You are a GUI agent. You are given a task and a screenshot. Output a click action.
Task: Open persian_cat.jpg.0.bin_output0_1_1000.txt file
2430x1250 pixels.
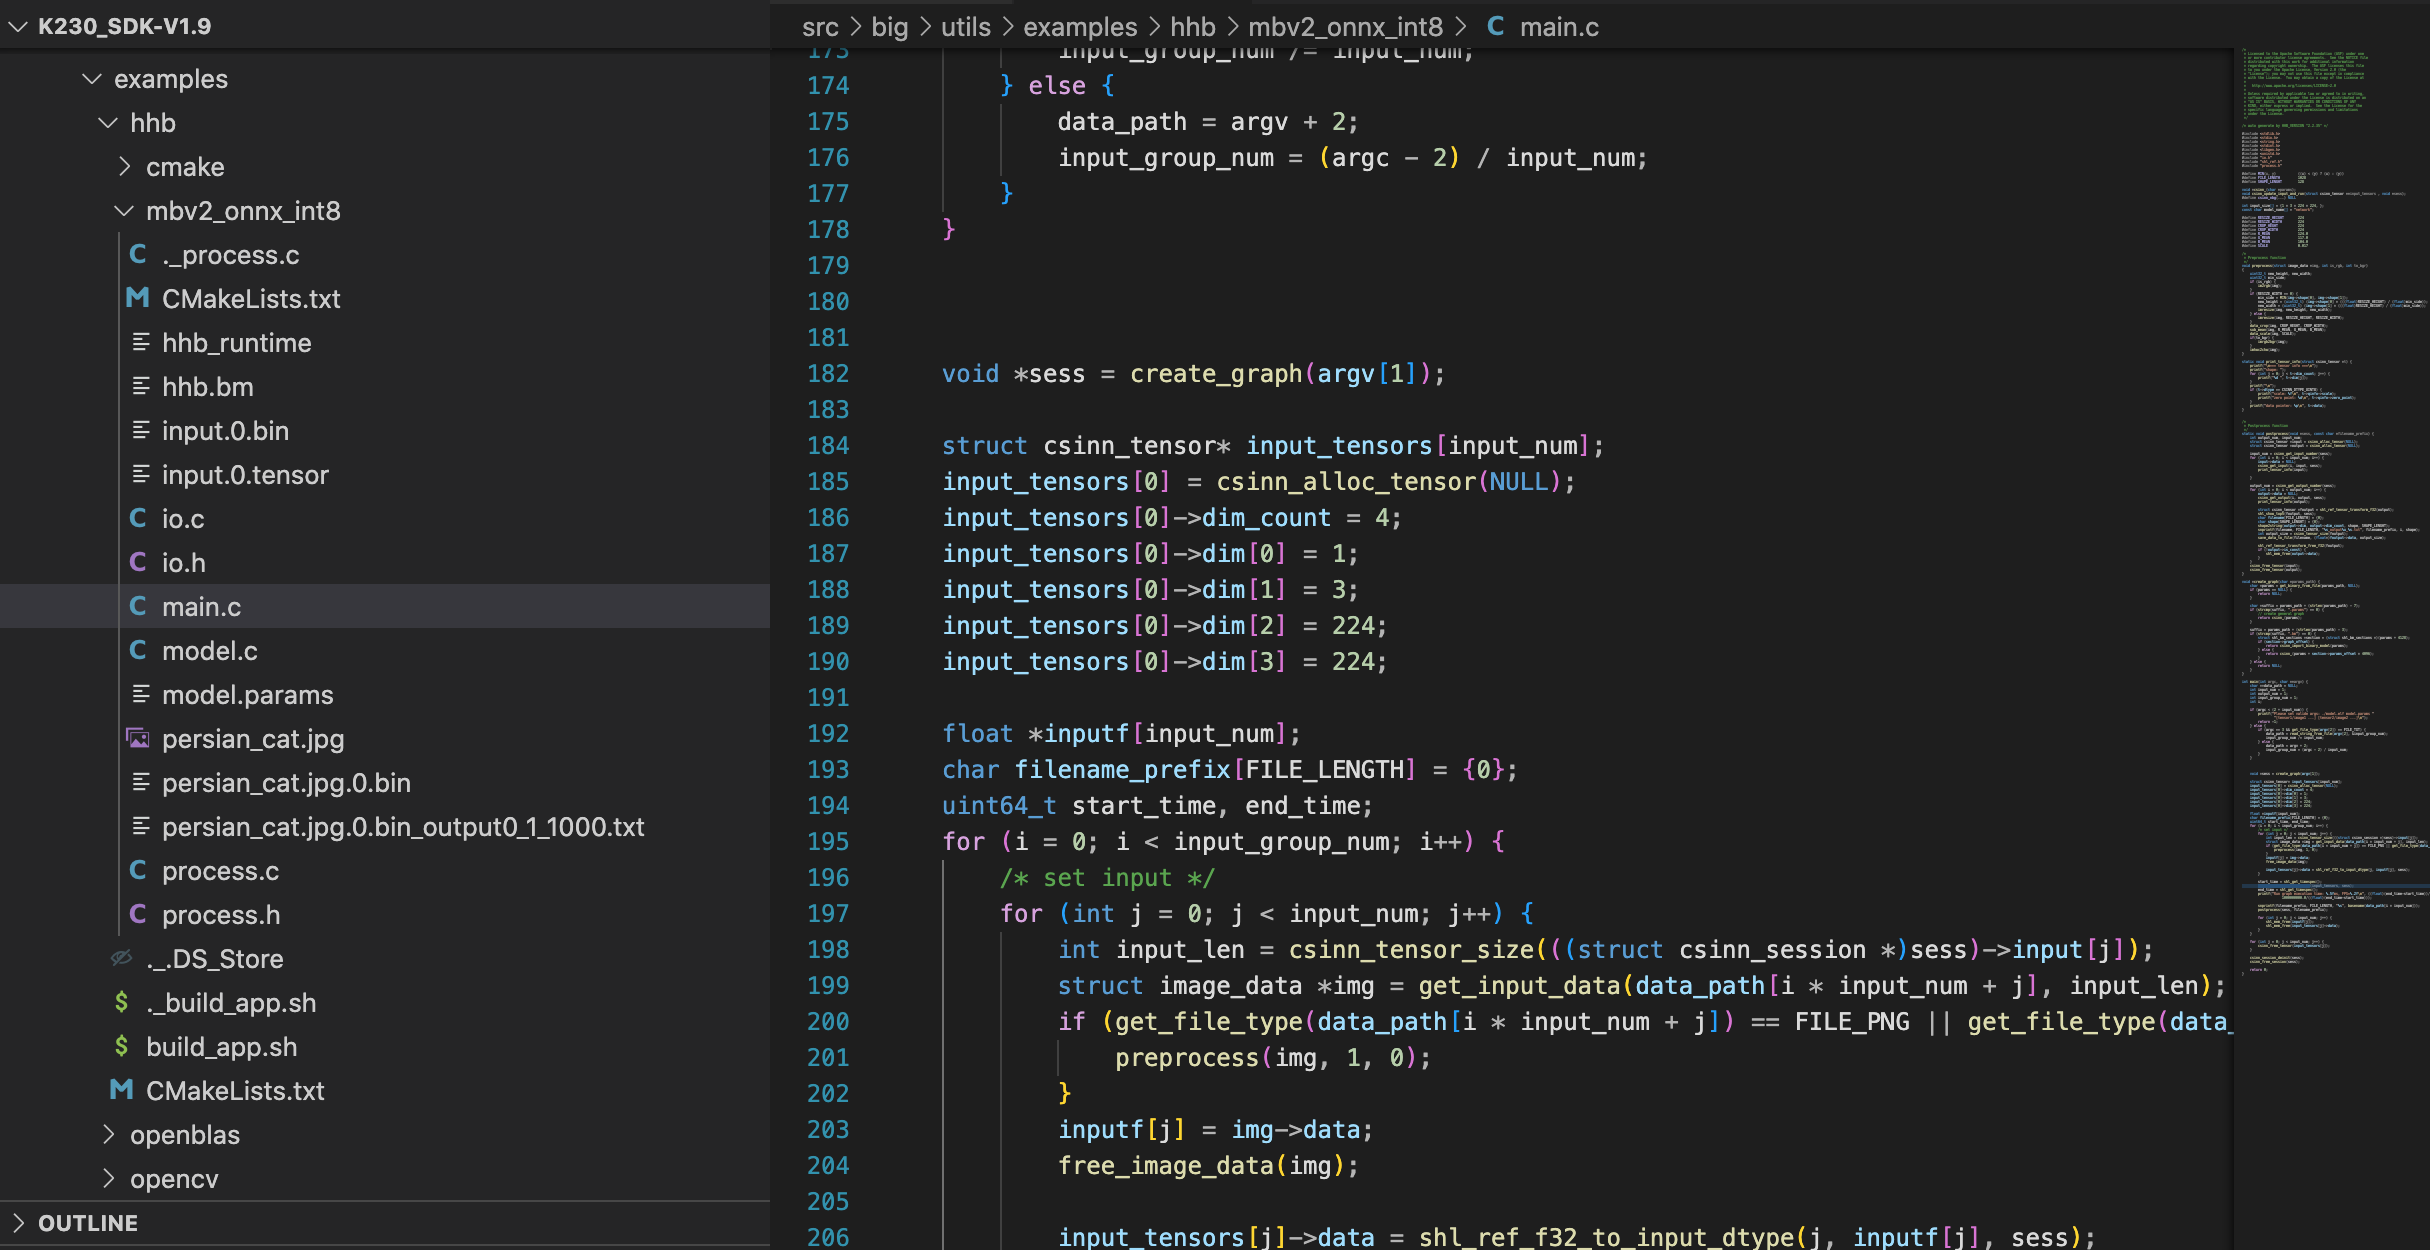385,827
